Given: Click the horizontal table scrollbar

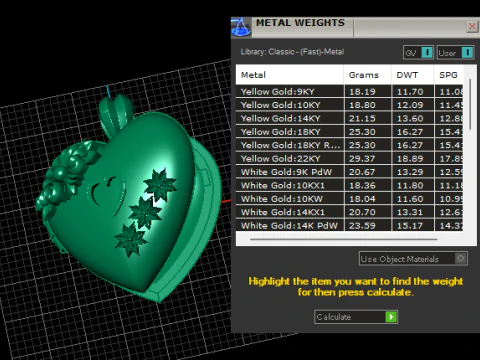Looking at the screenshot, I should 343,239.
